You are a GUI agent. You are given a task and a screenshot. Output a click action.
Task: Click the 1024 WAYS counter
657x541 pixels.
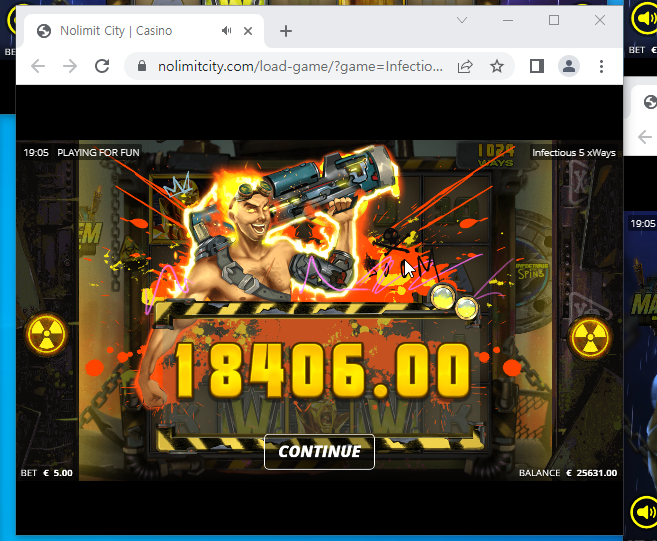(496, 155)
